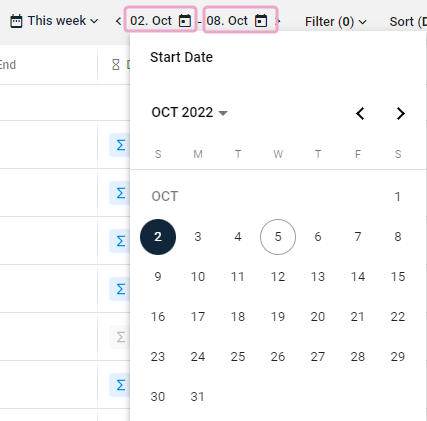This screenshot has width=427, height=421.
Task: Open the start date calendar icon
Action: click(185, 21)
